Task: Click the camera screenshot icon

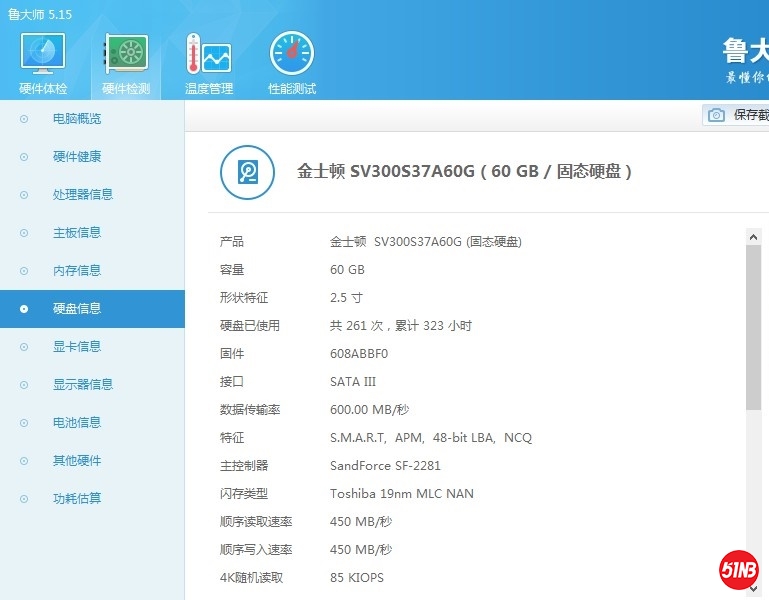Action: click(x=716, y=115)
